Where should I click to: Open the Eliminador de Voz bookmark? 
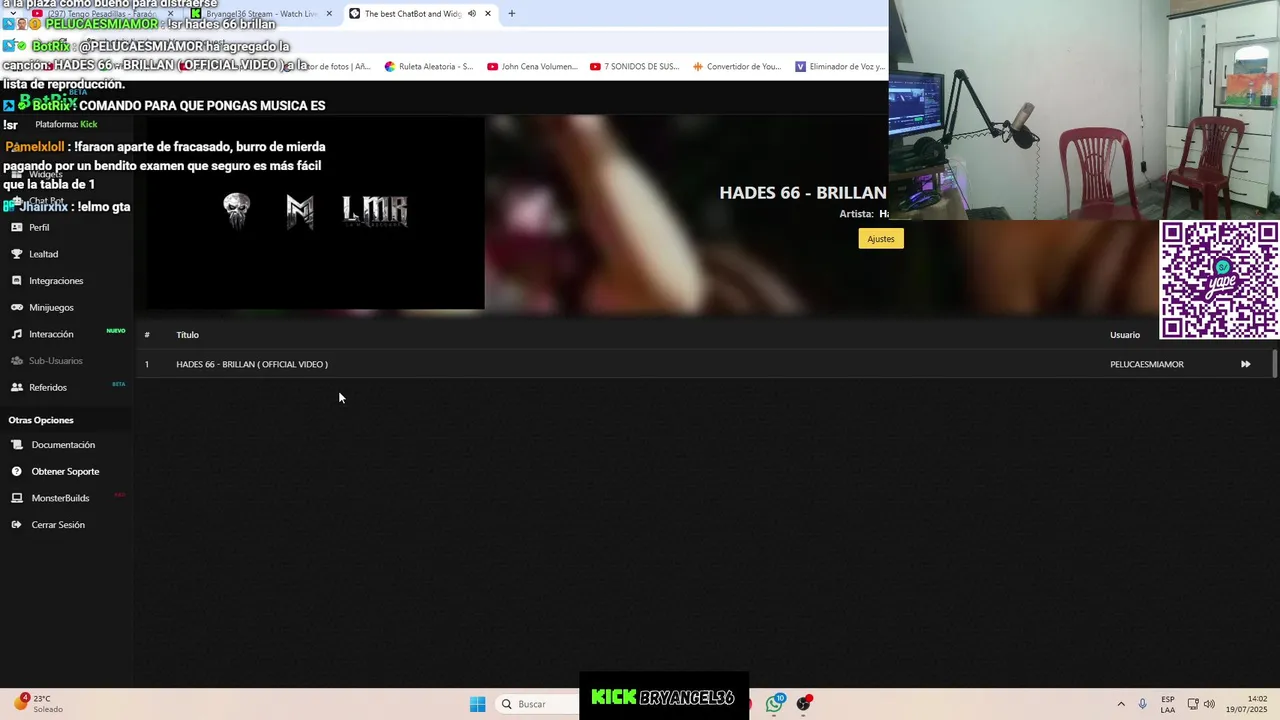(x=840, y=67)
